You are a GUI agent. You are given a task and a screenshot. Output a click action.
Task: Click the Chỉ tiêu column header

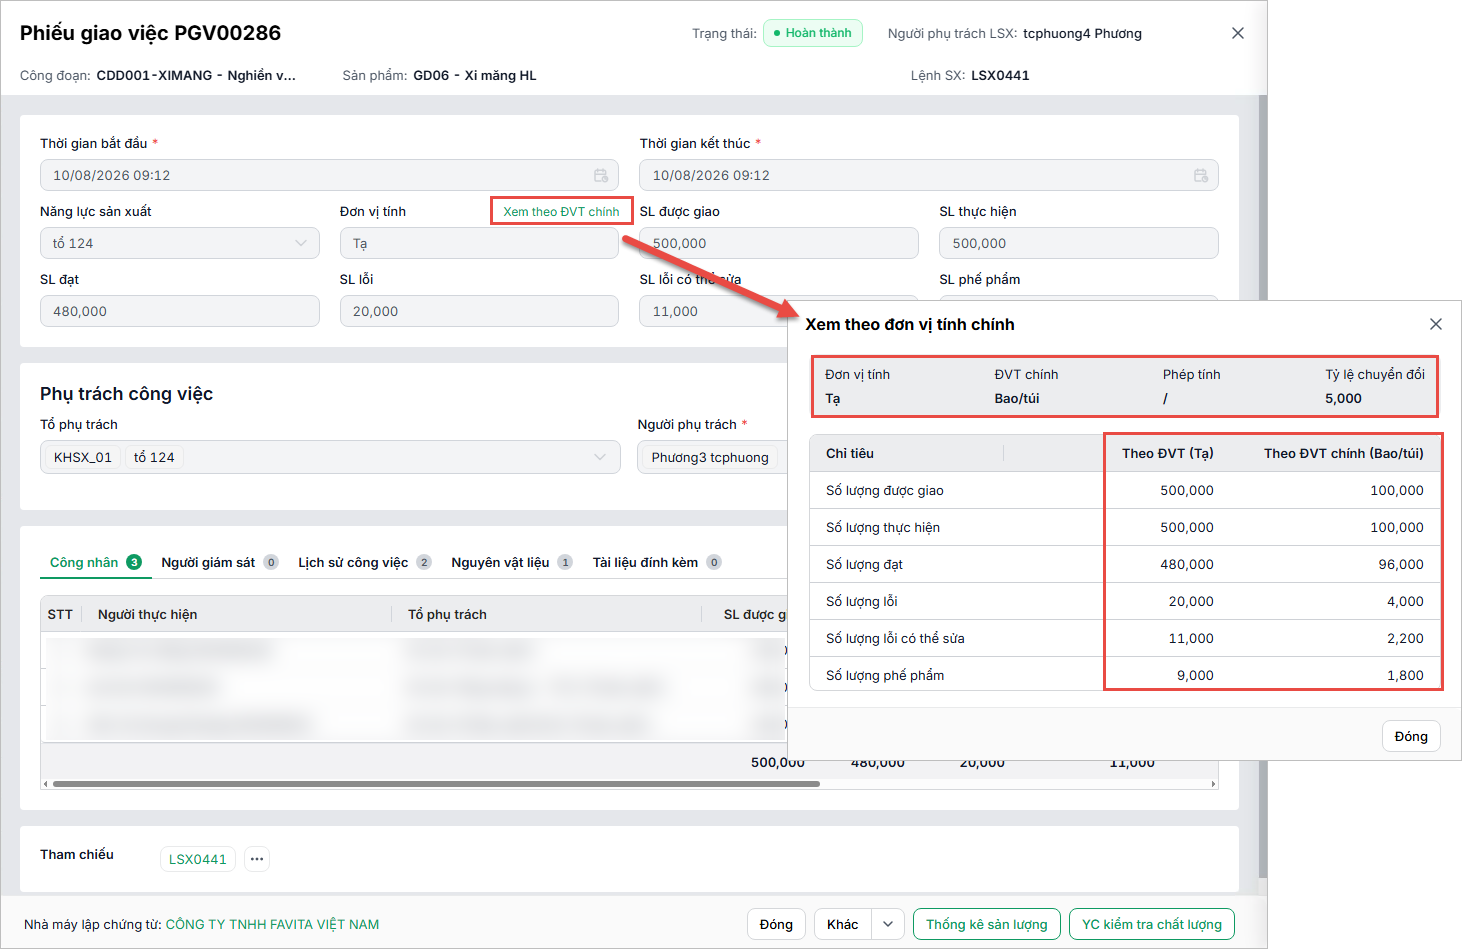click(850, 453)
